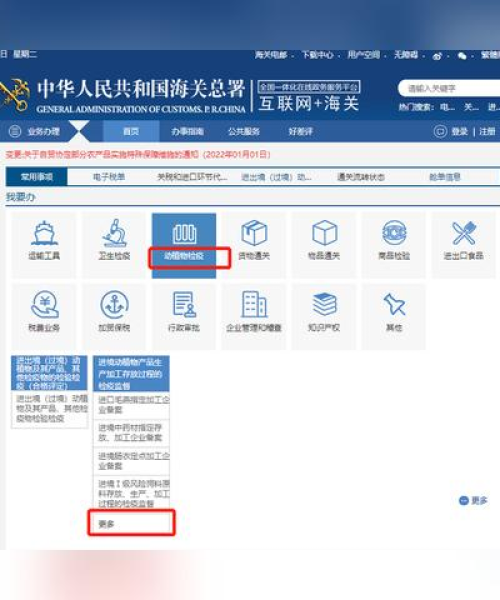Open the 下载中心 link in top bar
The image size is (500, 600).
(318, 55)
